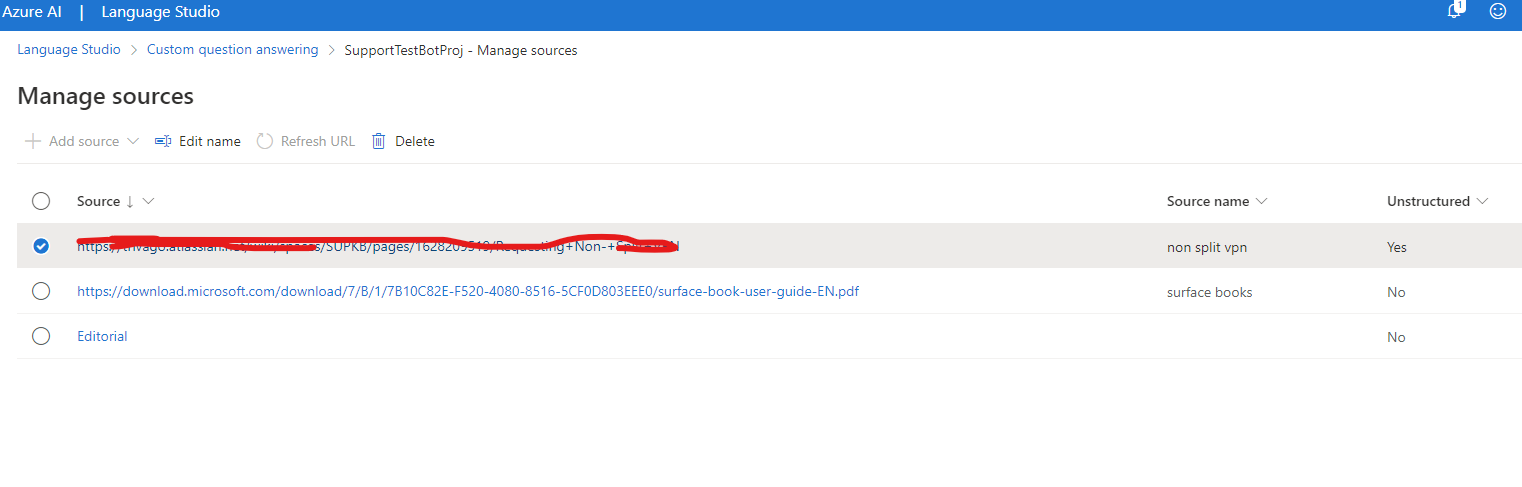
Task: Open the Source name column chevron
Action: click(1261, 201)
